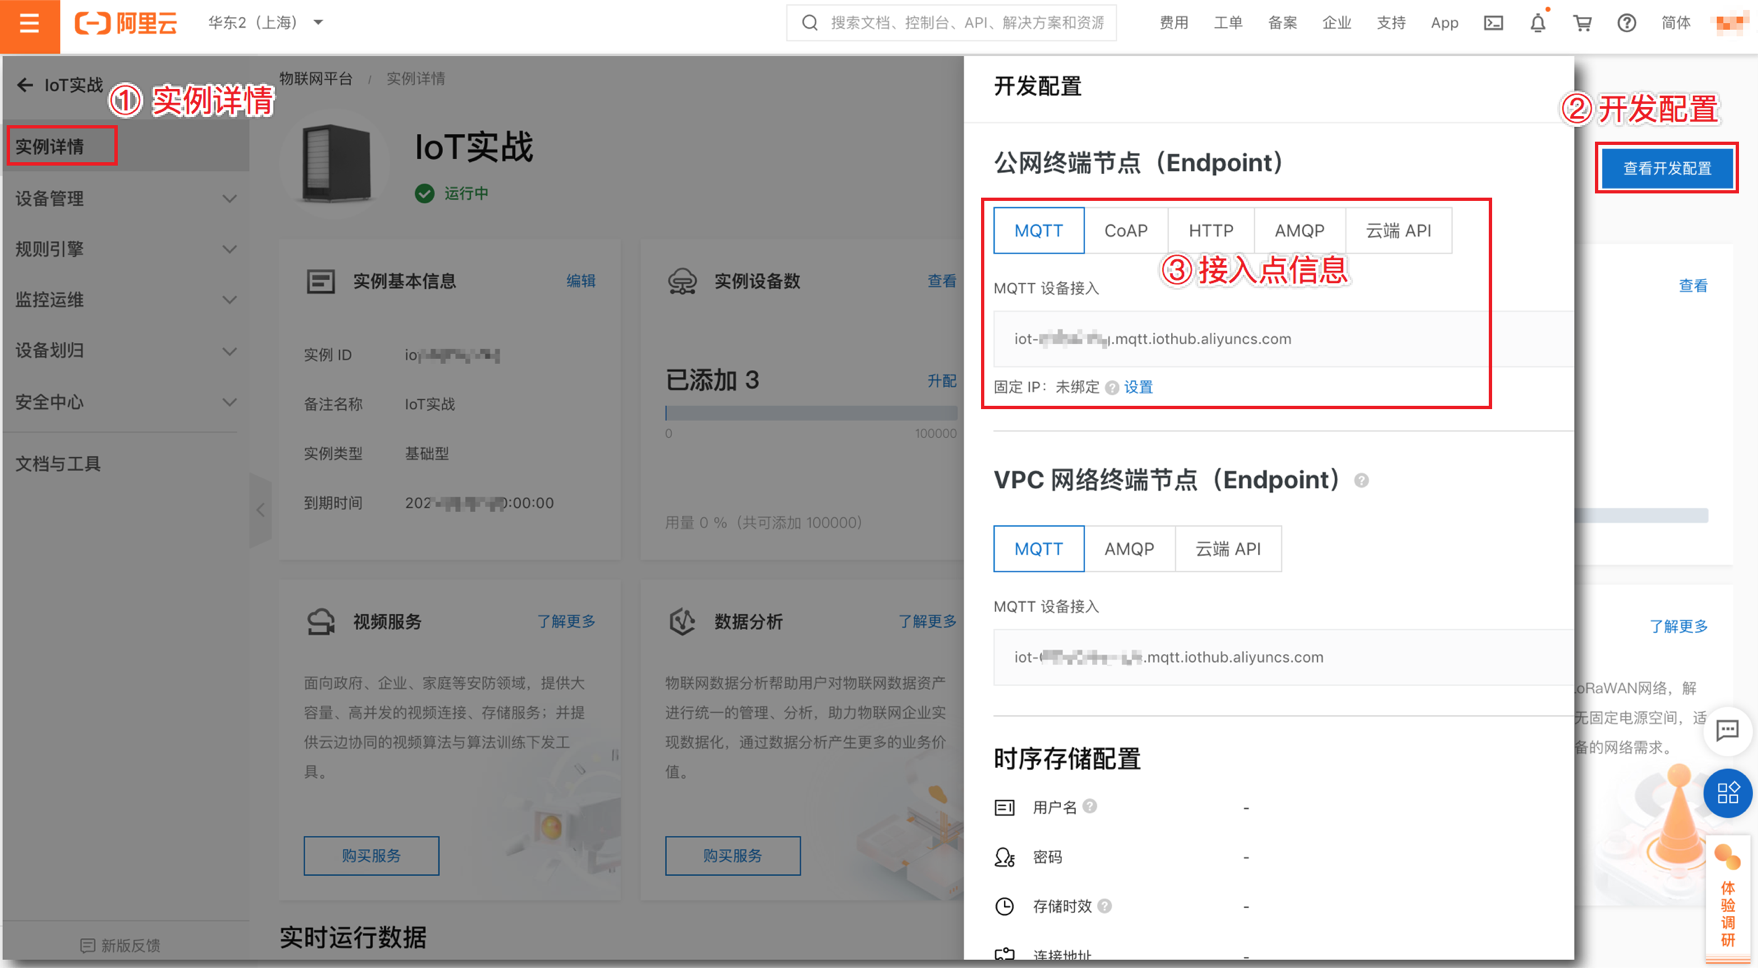
Task: Click 了解更多 for 数据分析
Action: [x=928, y=621]
